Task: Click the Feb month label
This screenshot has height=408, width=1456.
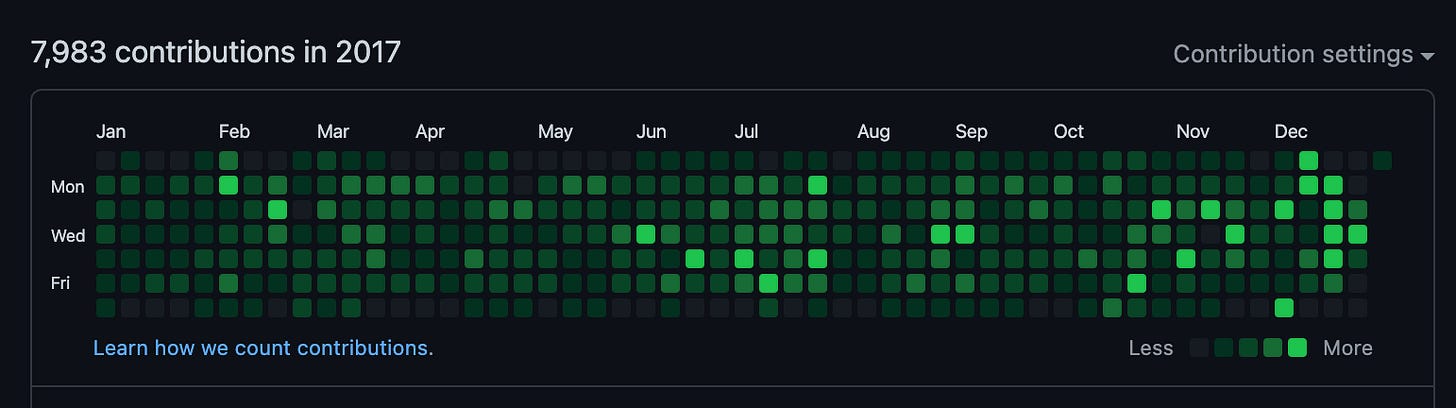Action: point(234,132)
